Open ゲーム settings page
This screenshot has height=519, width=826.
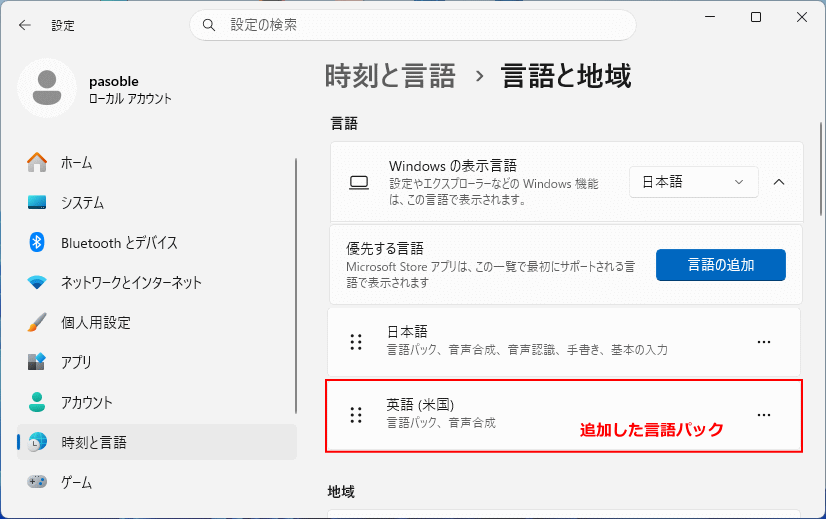tap(157, 482)
